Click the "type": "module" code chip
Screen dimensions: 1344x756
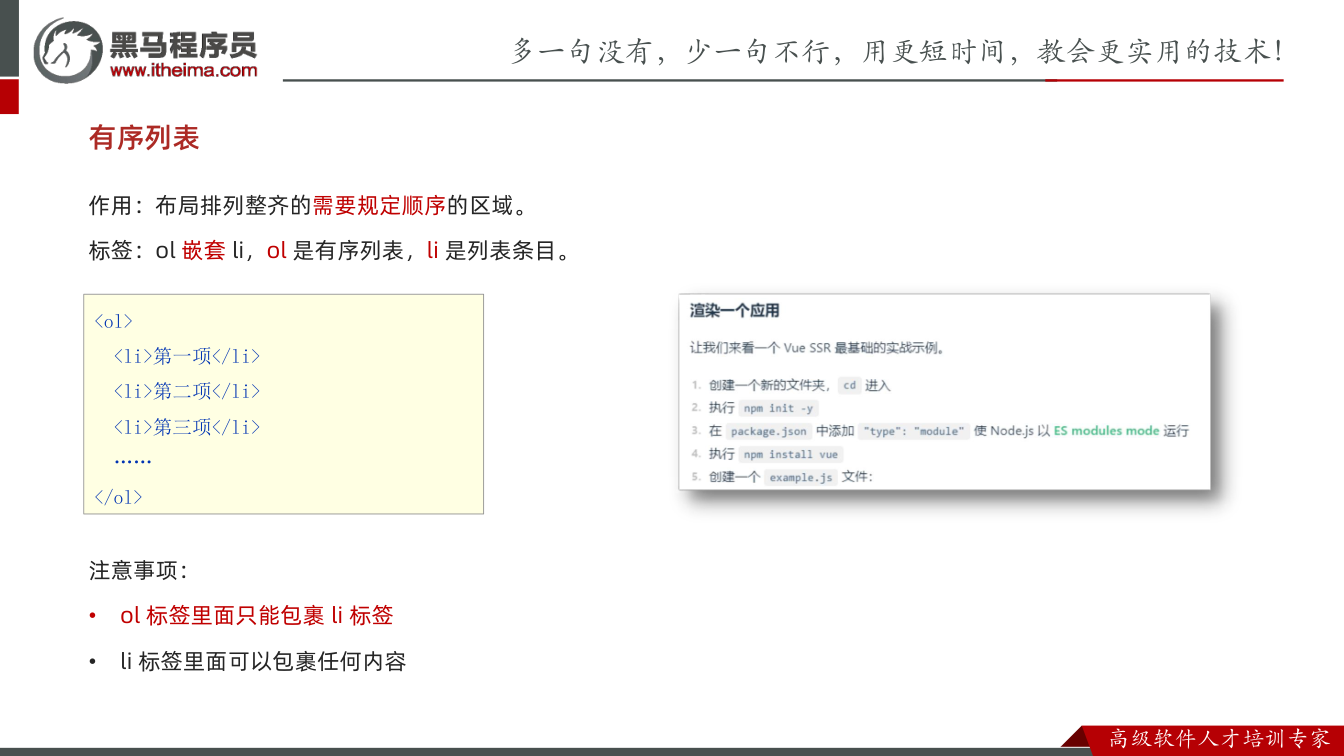point(914,431)
